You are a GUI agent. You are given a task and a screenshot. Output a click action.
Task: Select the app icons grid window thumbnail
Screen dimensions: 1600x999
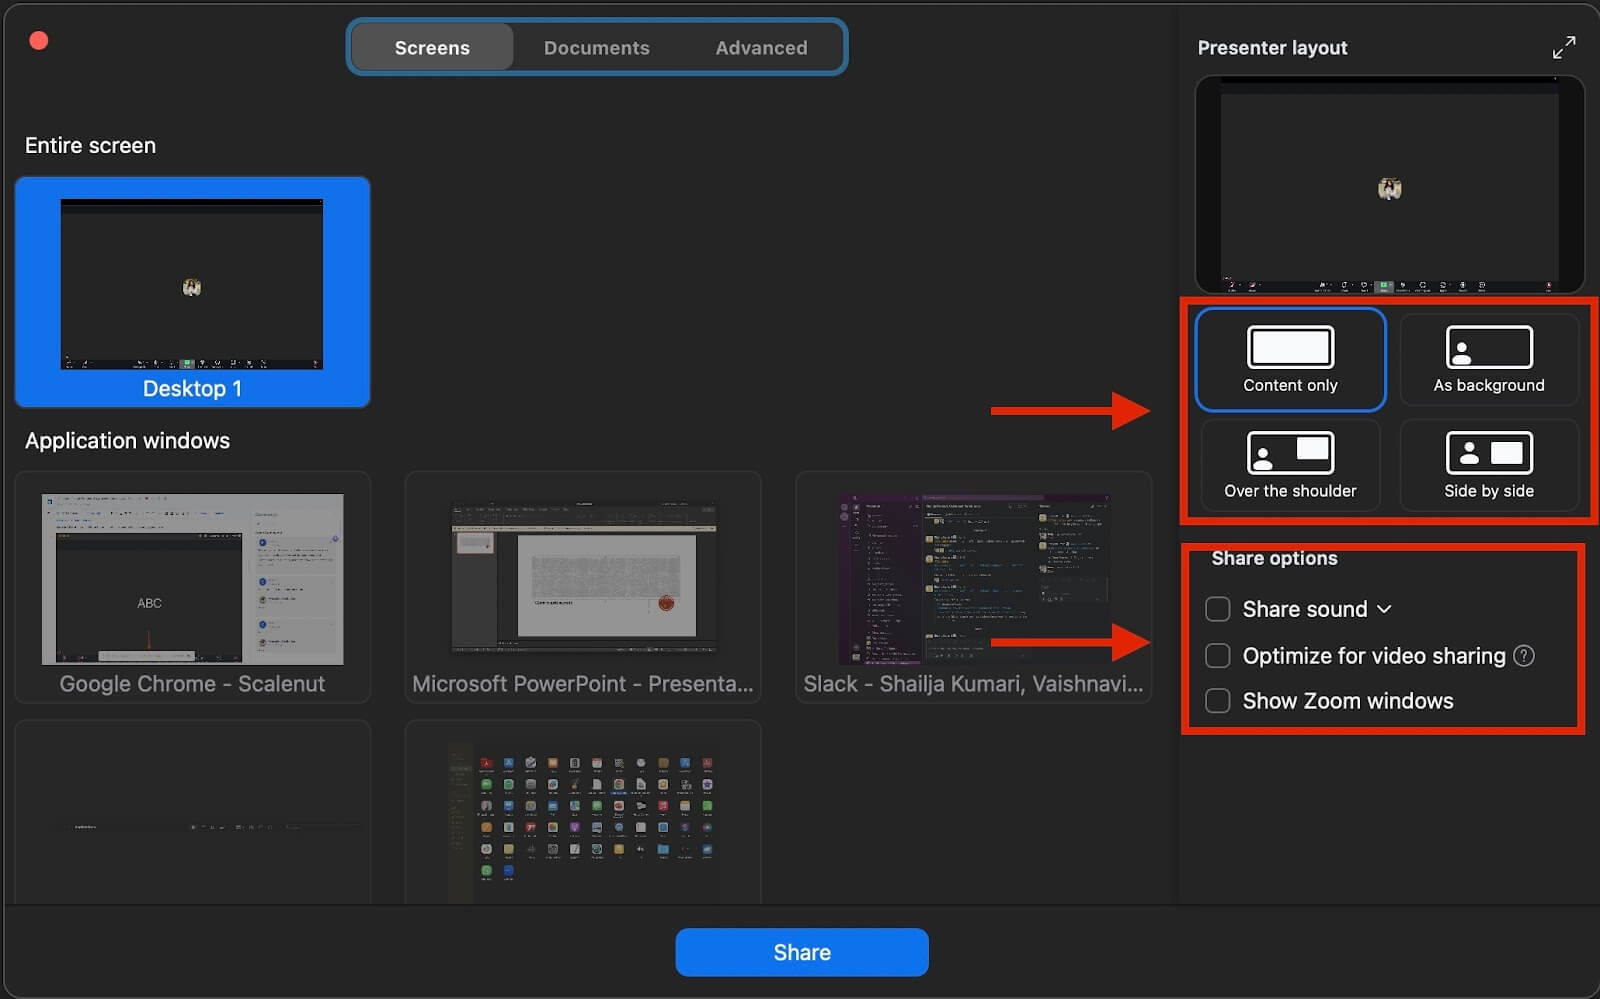click(583, 812)
